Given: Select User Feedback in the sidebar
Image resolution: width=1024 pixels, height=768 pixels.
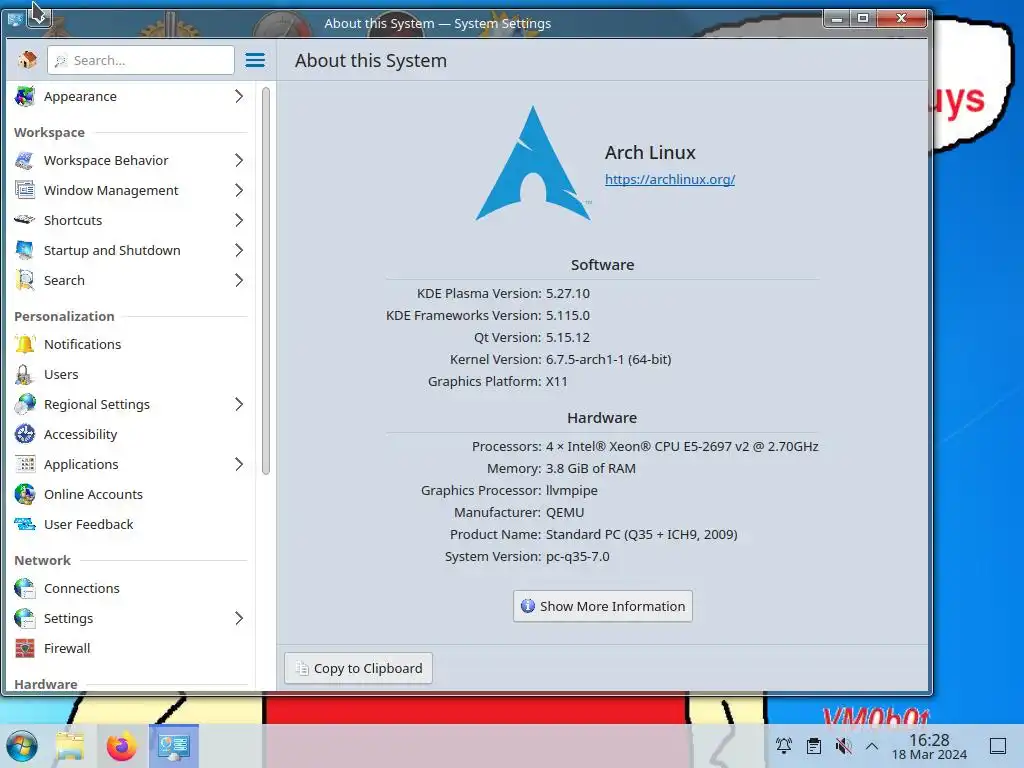Looking at the screenshot, I should pyautogui.click(x=131, y=524).
